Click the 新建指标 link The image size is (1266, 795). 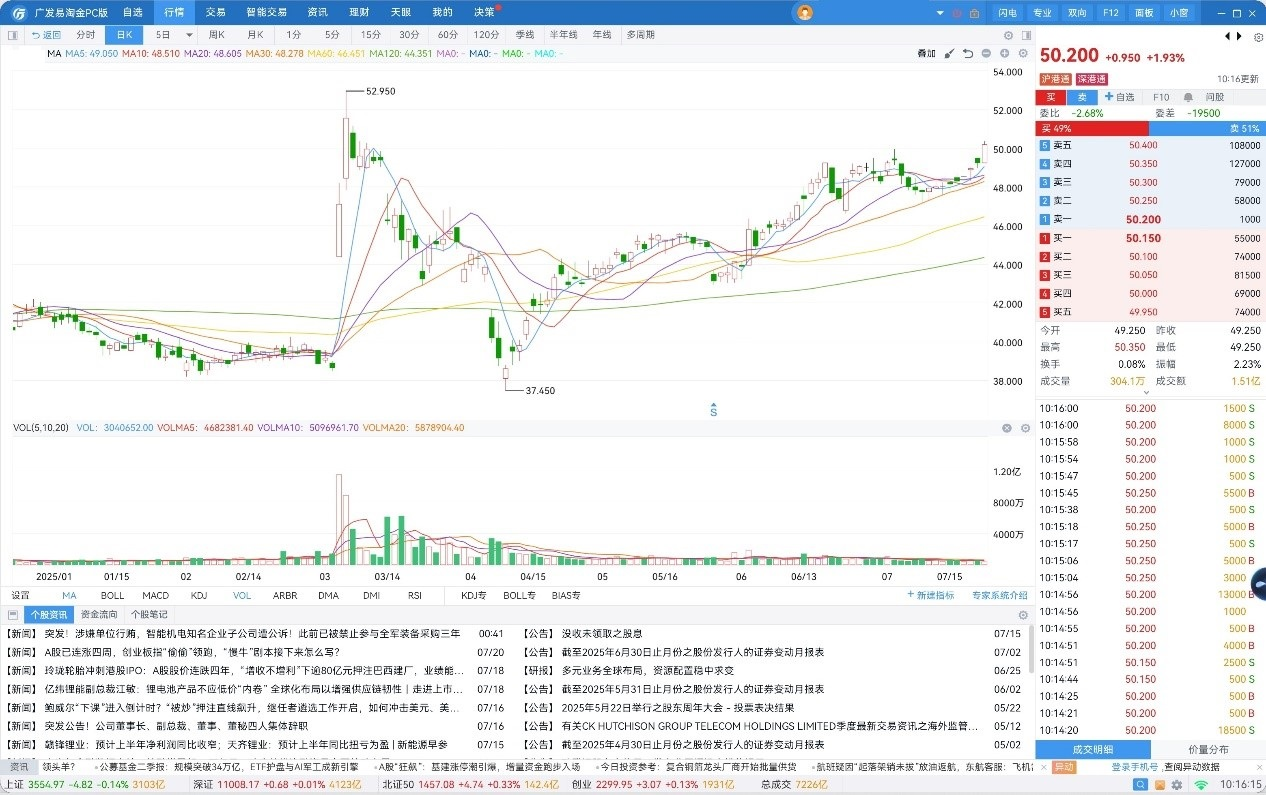929,595
